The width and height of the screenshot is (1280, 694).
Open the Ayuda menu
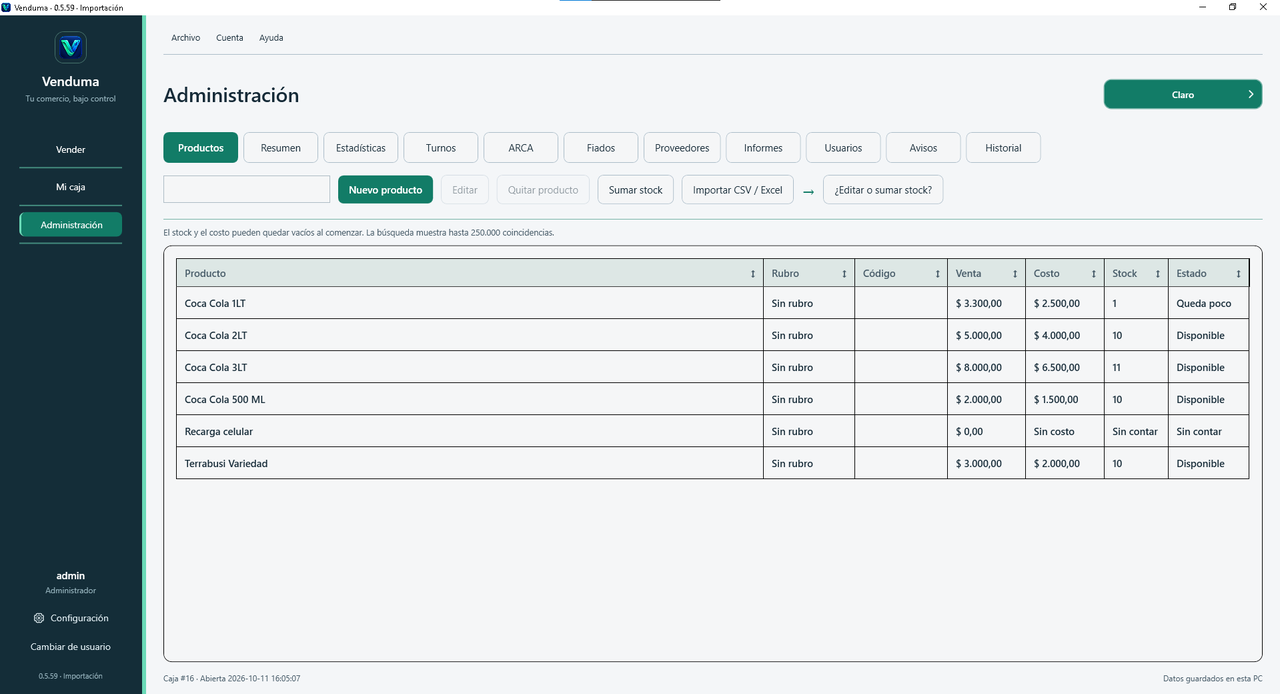271,38
